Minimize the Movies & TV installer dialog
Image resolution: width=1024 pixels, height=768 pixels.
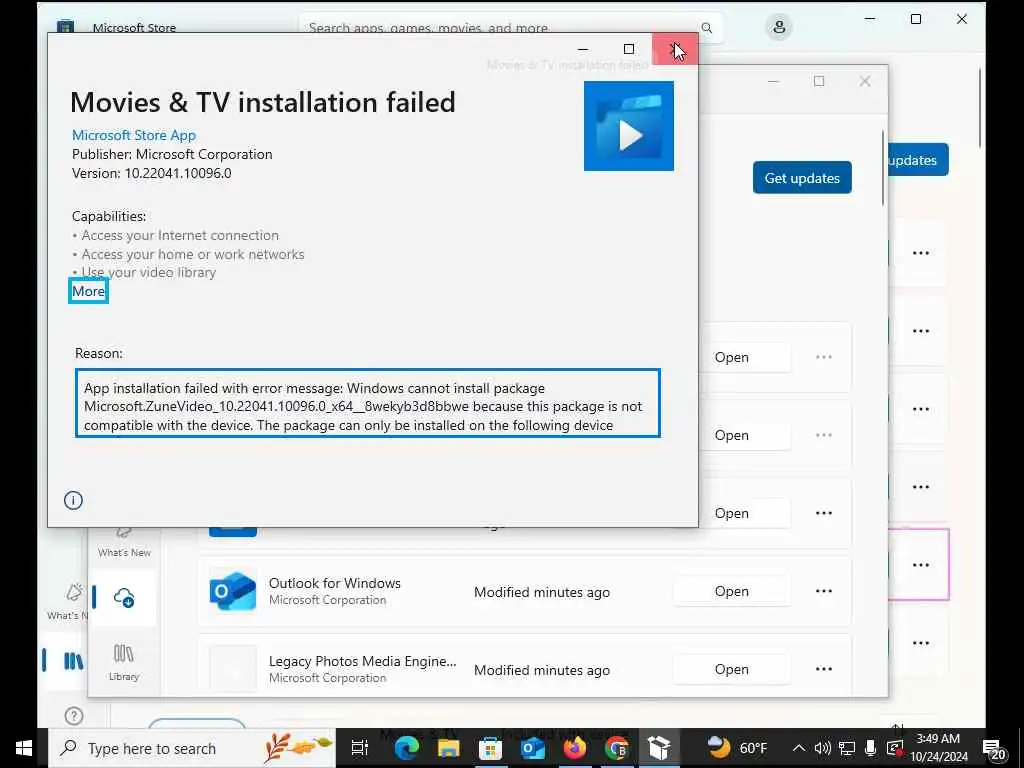pos(583,49)
